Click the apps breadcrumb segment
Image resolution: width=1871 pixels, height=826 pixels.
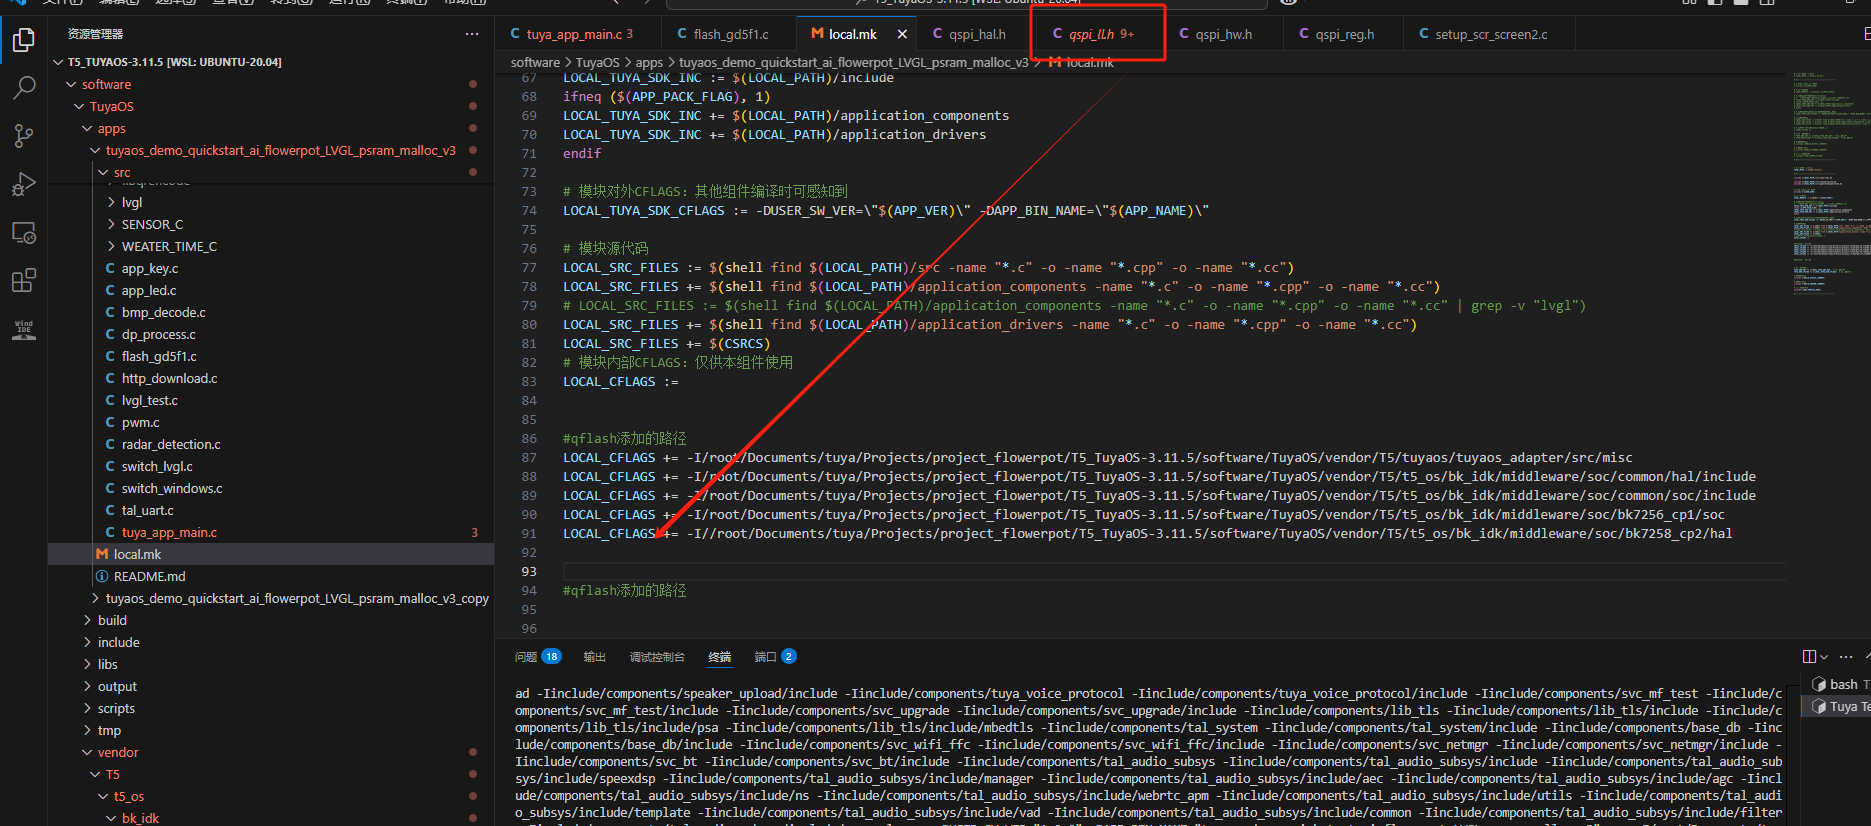click(649, 62)
